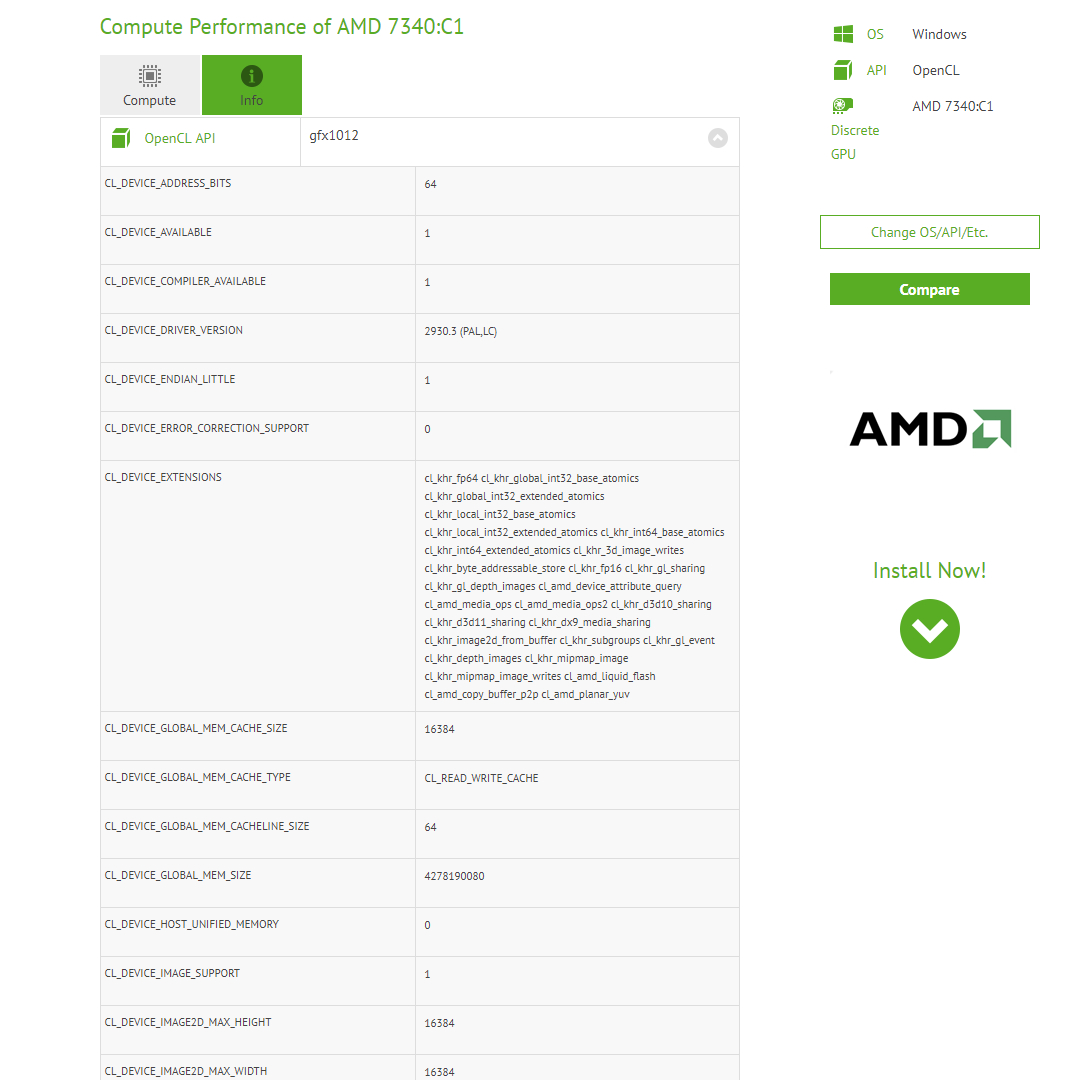Click the green Info circle icon
1090x1080 pixels.
point(252,76)
